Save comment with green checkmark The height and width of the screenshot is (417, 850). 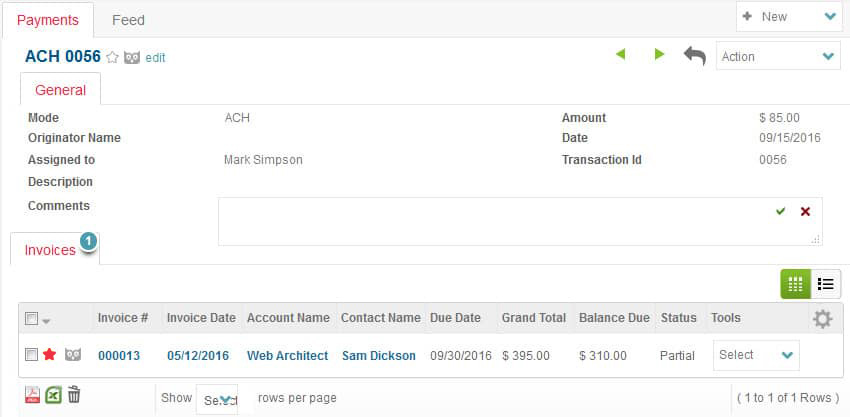tap(781, 211)
